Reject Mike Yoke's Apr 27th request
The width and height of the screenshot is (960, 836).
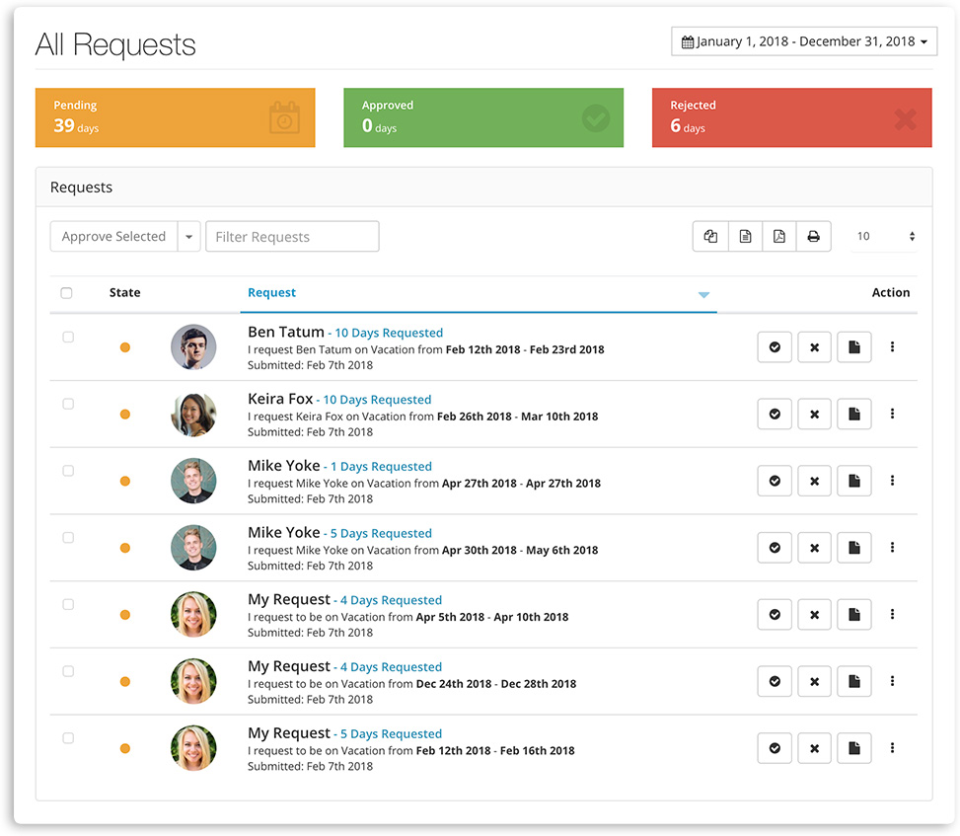(x=814, y=481)
